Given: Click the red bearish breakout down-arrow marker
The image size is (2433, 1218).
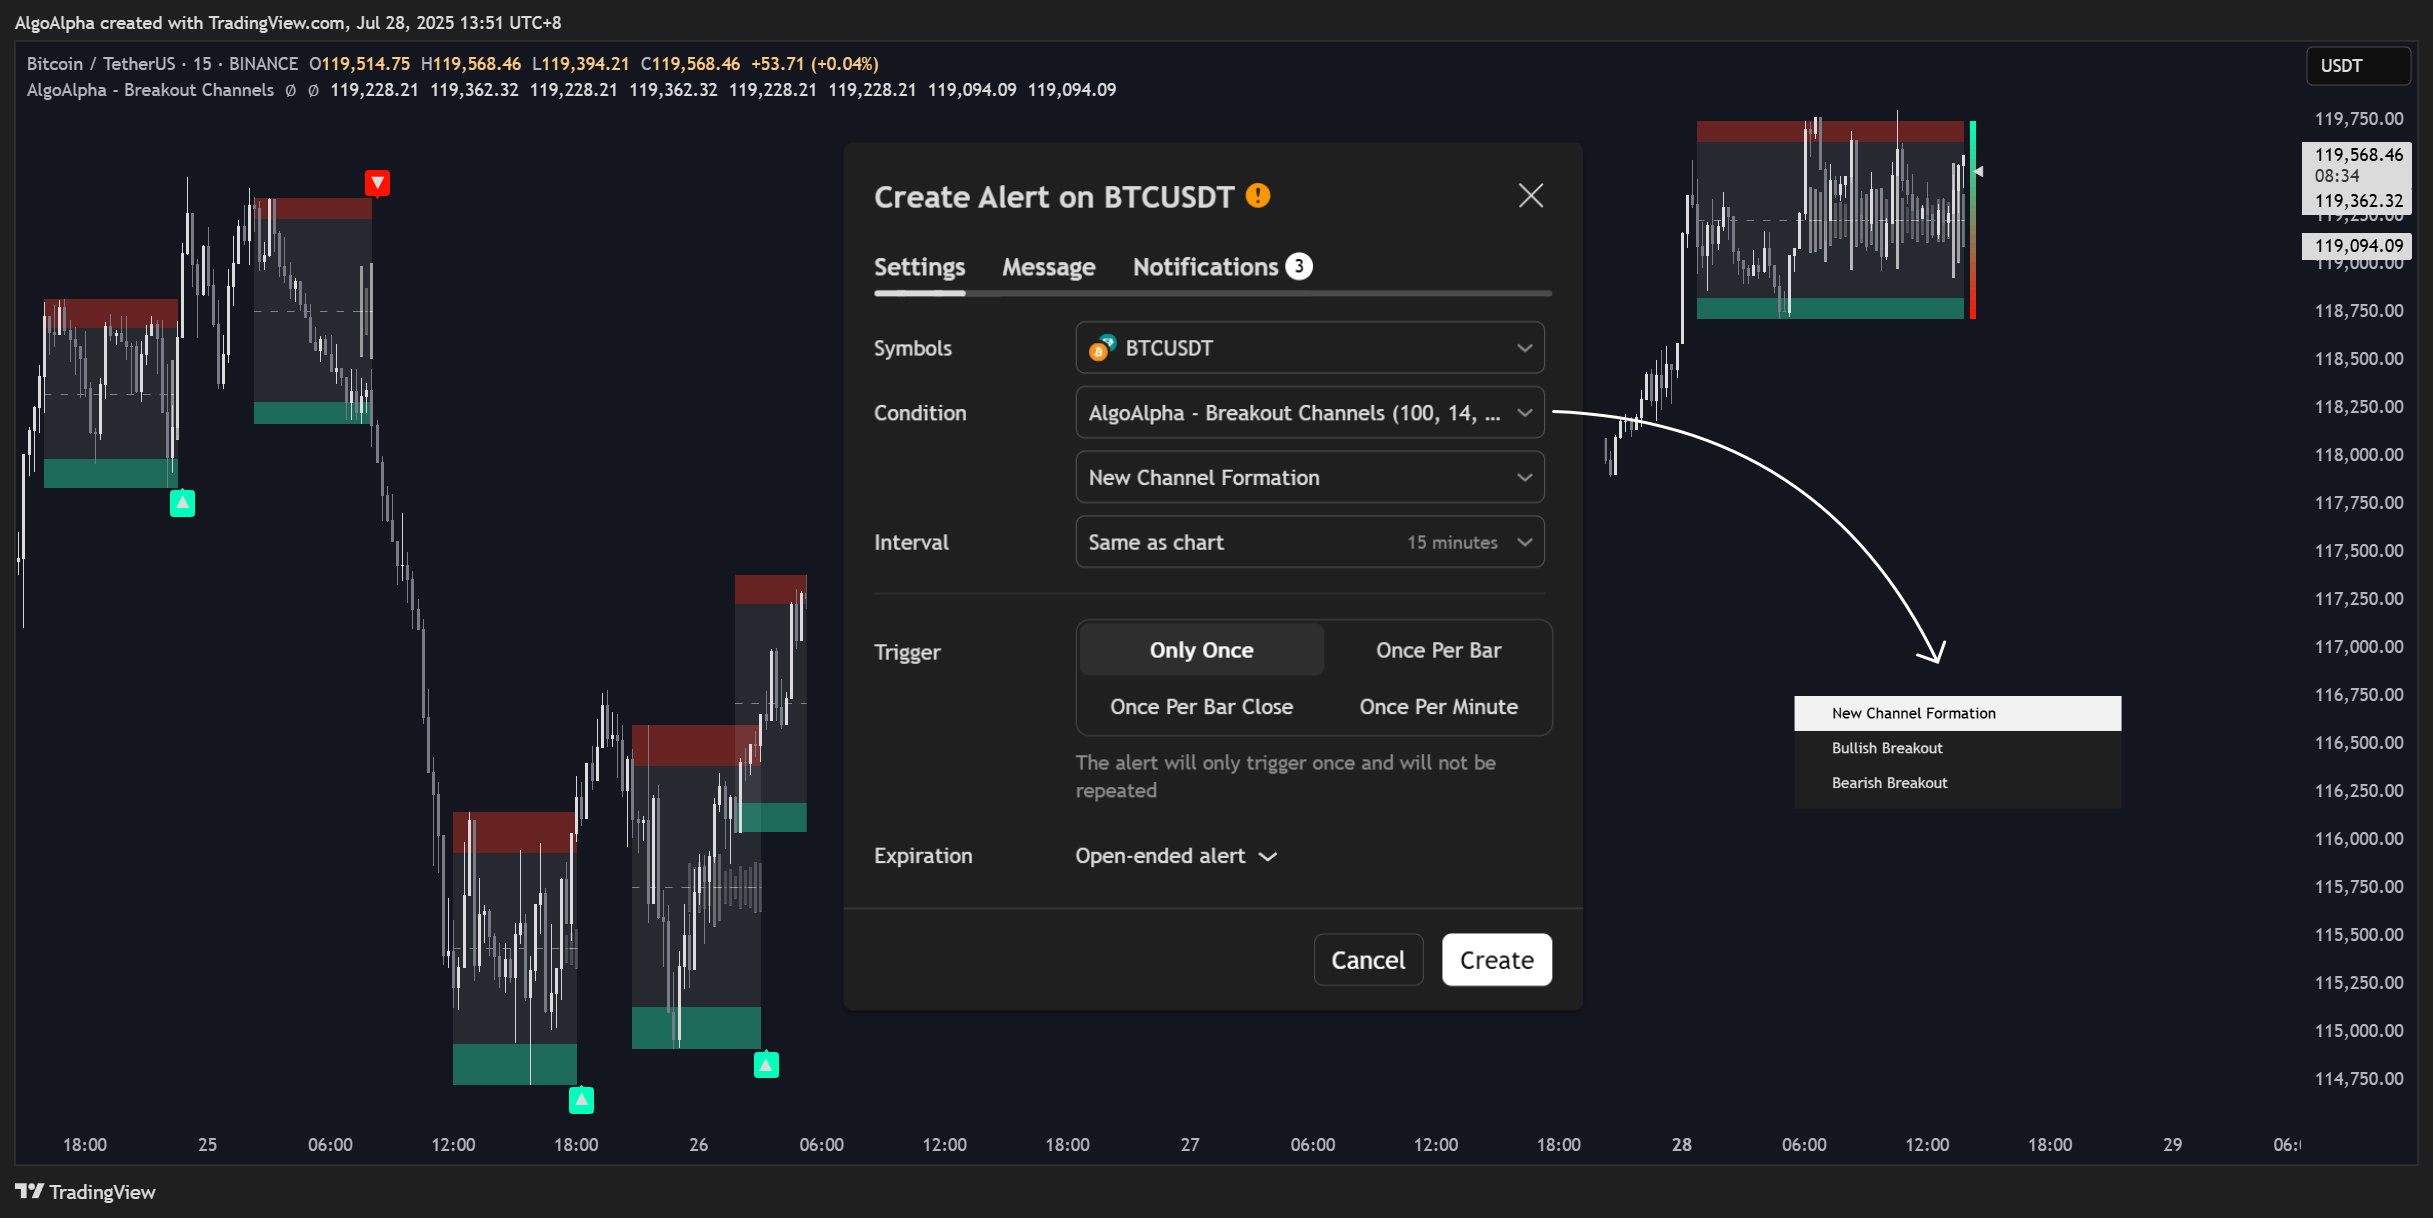Looking at the screenshot, I should click(x=377, y=183).
